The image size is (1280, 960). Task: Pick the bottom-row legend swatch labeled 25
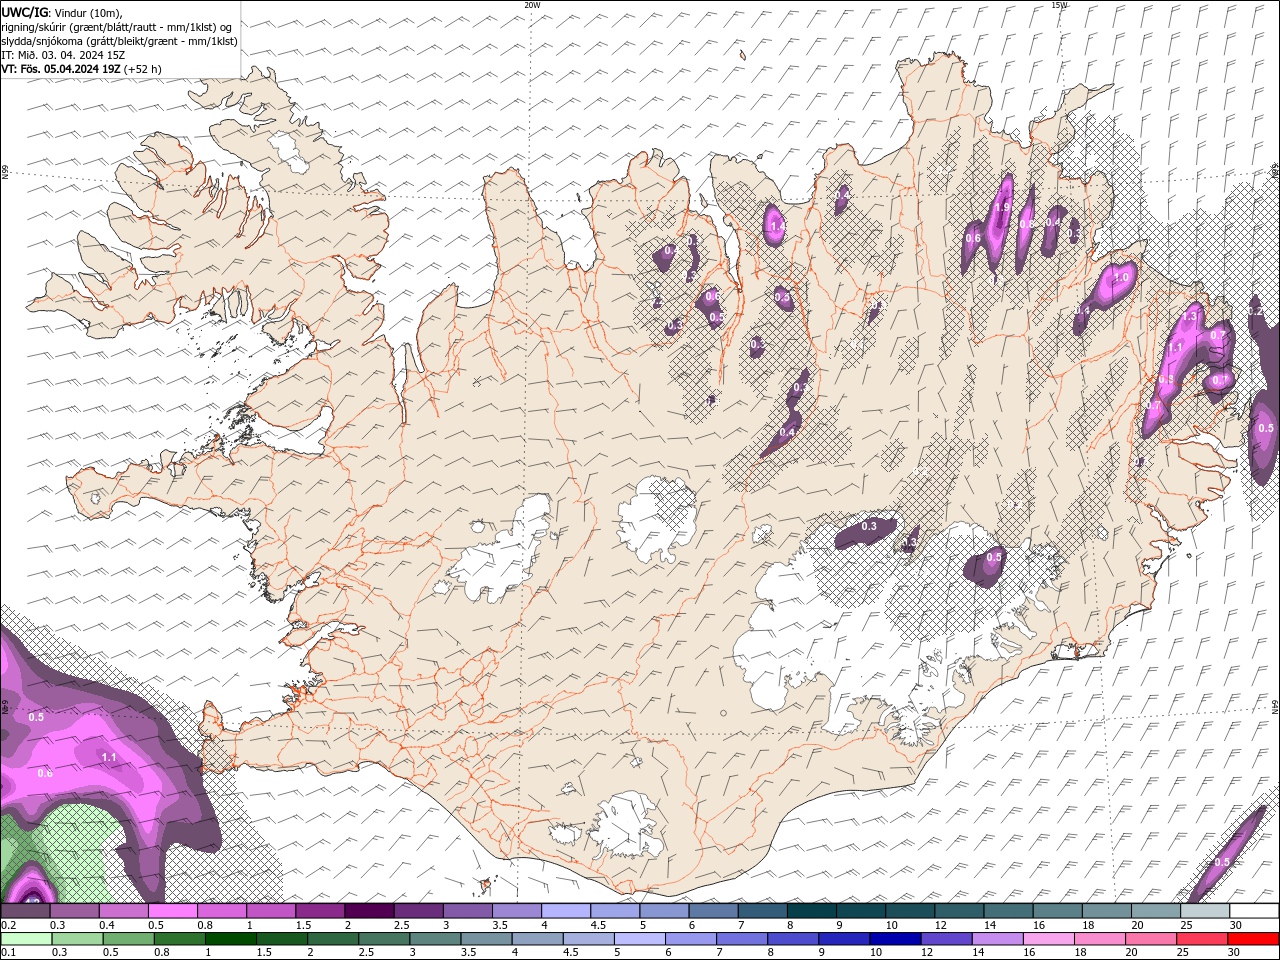coord(1202,939)
